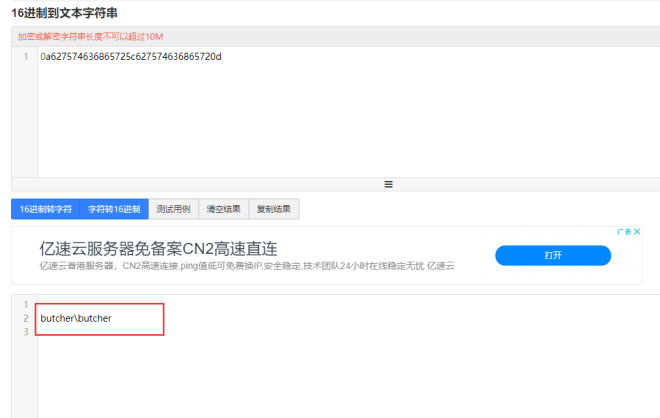This screenshot has height=418, width=660.
Task: Copy output with 复制结果 button
Action: tap(273, 209)
